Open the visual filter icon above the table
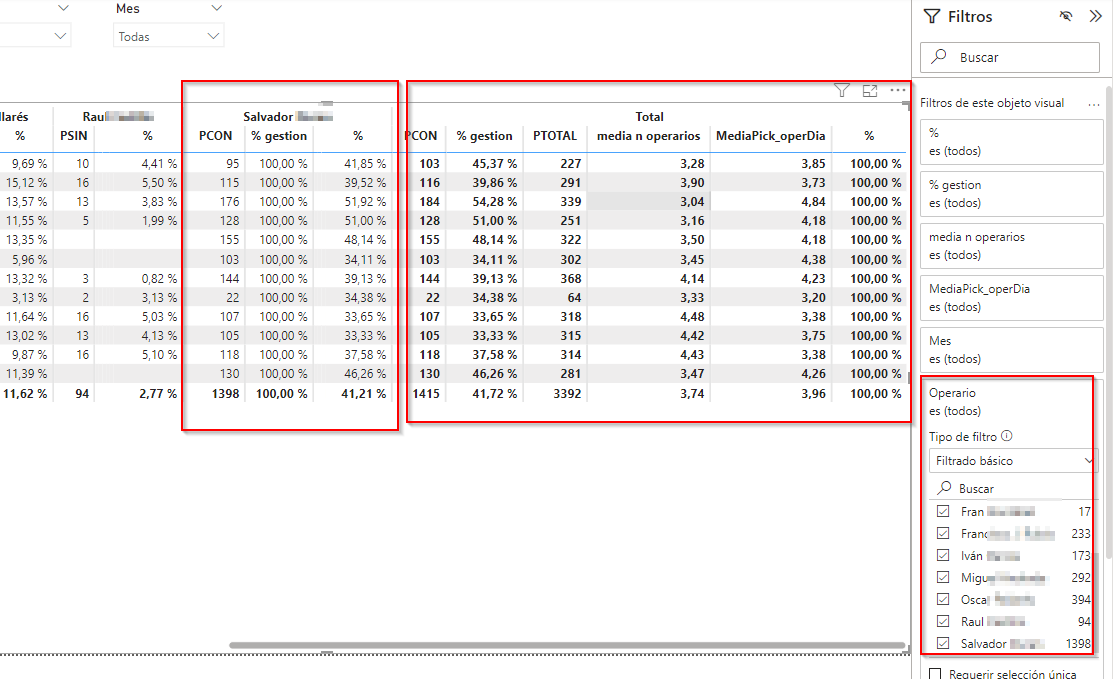1113x679 pixels. (841, 90)
